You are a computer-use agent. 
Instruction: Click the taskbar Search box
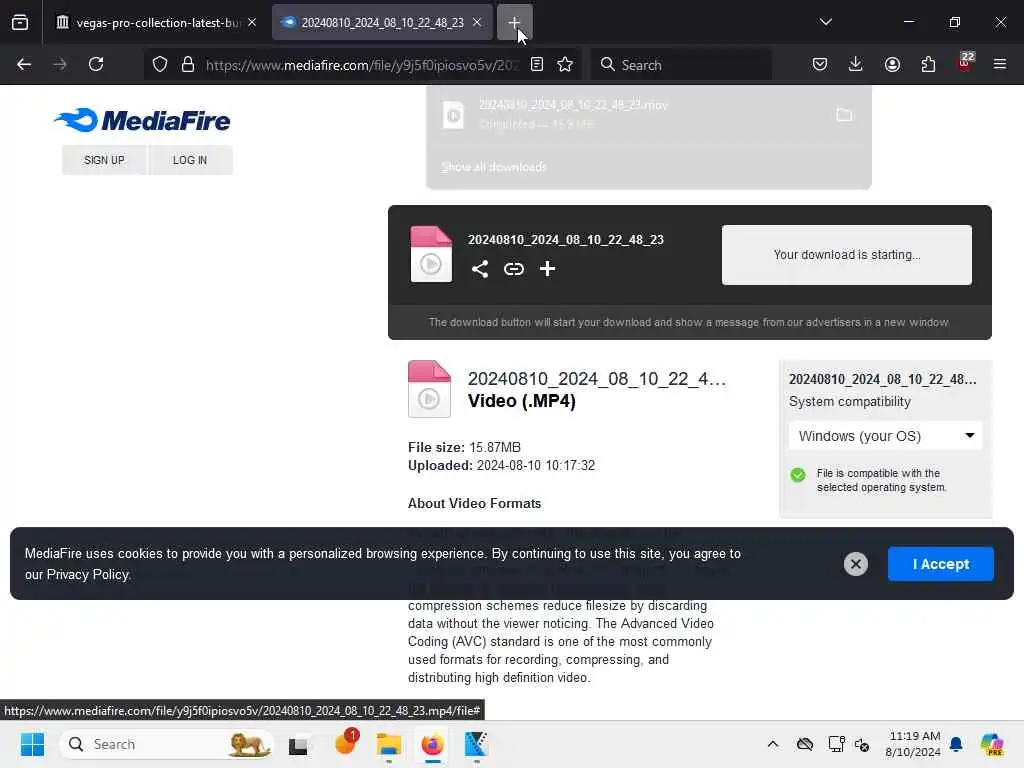[x=167, y=744]
